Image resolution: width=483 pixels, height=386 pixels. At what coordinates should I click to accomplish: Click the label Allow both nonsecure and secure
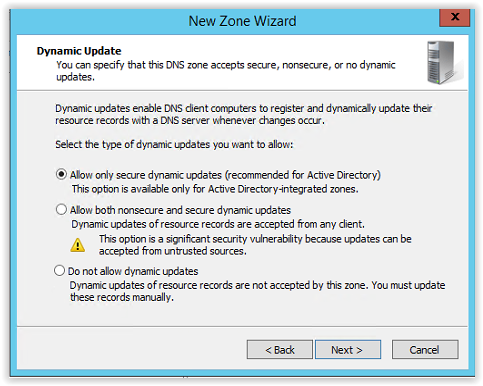coord(180,210)
